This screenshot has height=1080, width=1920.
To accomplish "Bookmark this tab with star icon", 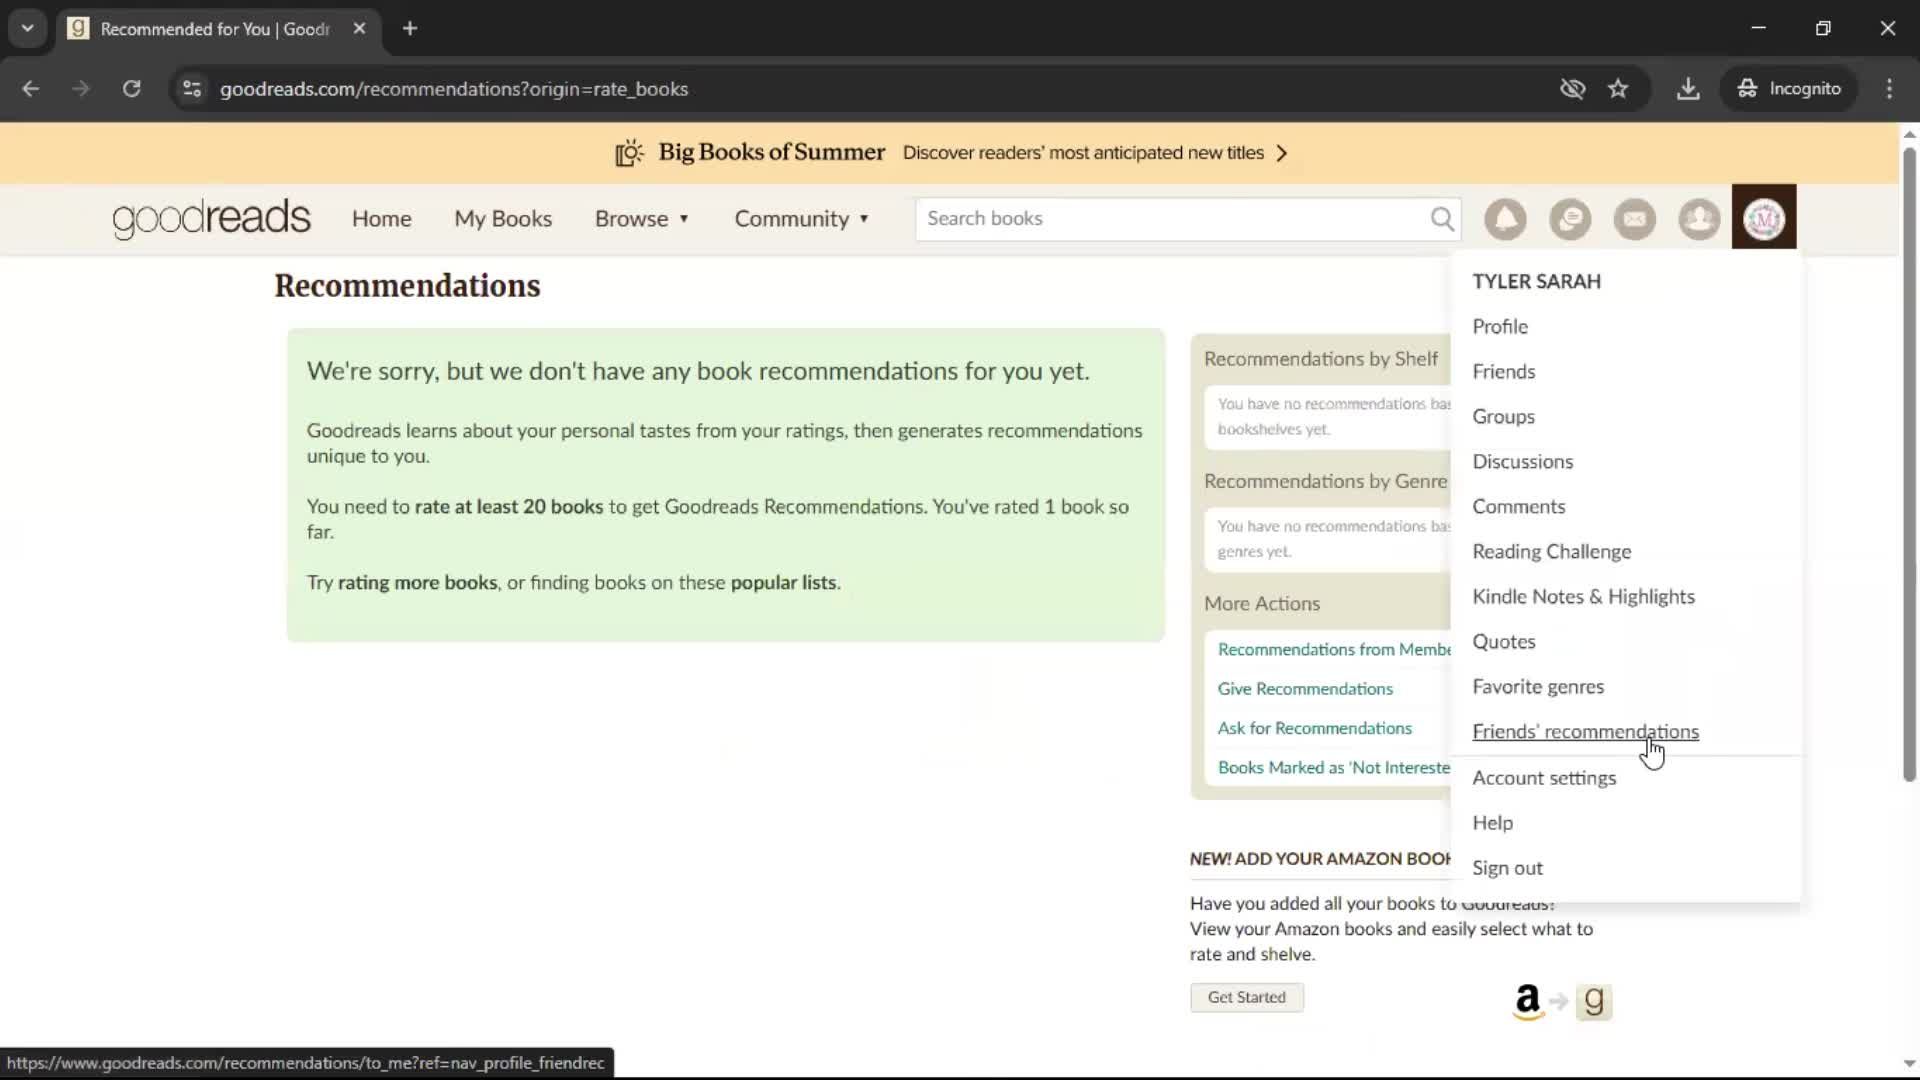I will click(x=1618, y=89).
